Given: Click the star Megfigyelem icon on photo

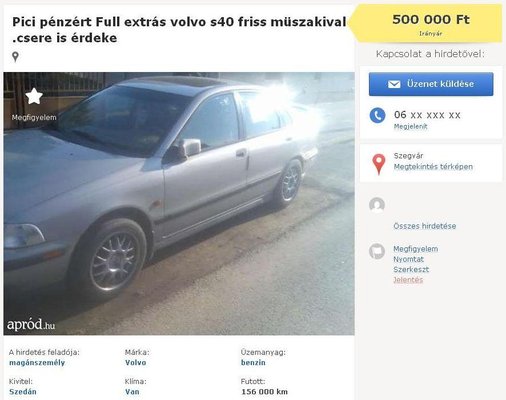Looking at the screenshot, I should (34, 96).
